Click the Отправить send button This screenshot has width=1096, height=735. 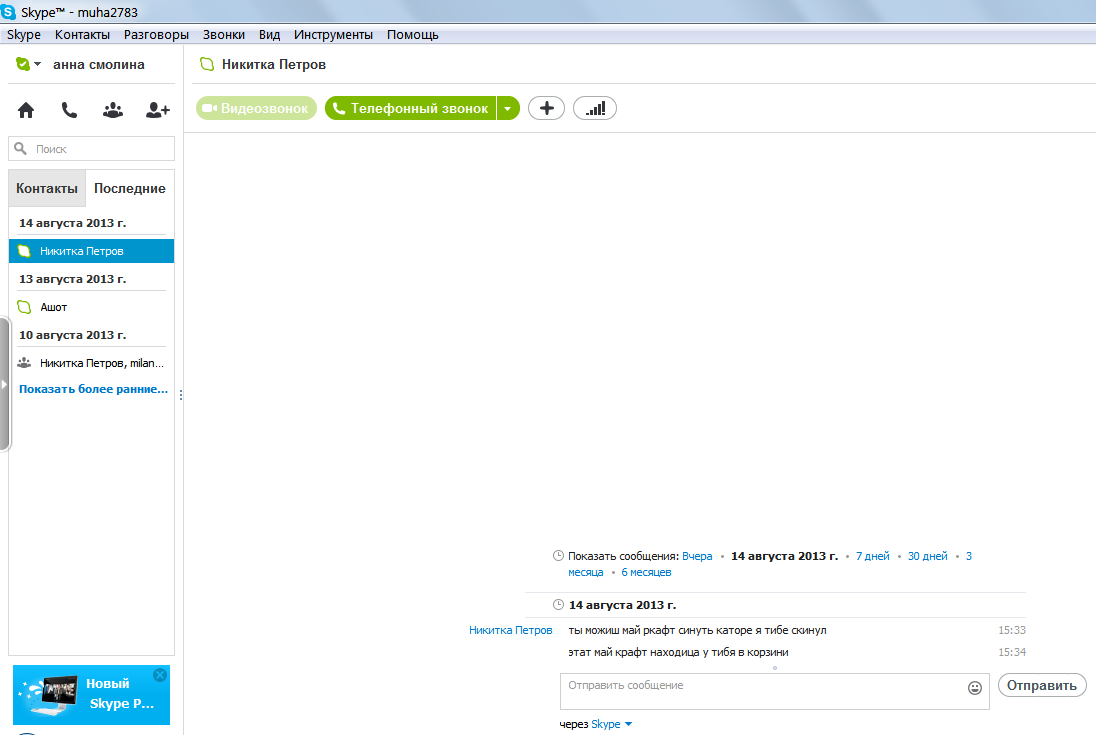[1041, 685]
